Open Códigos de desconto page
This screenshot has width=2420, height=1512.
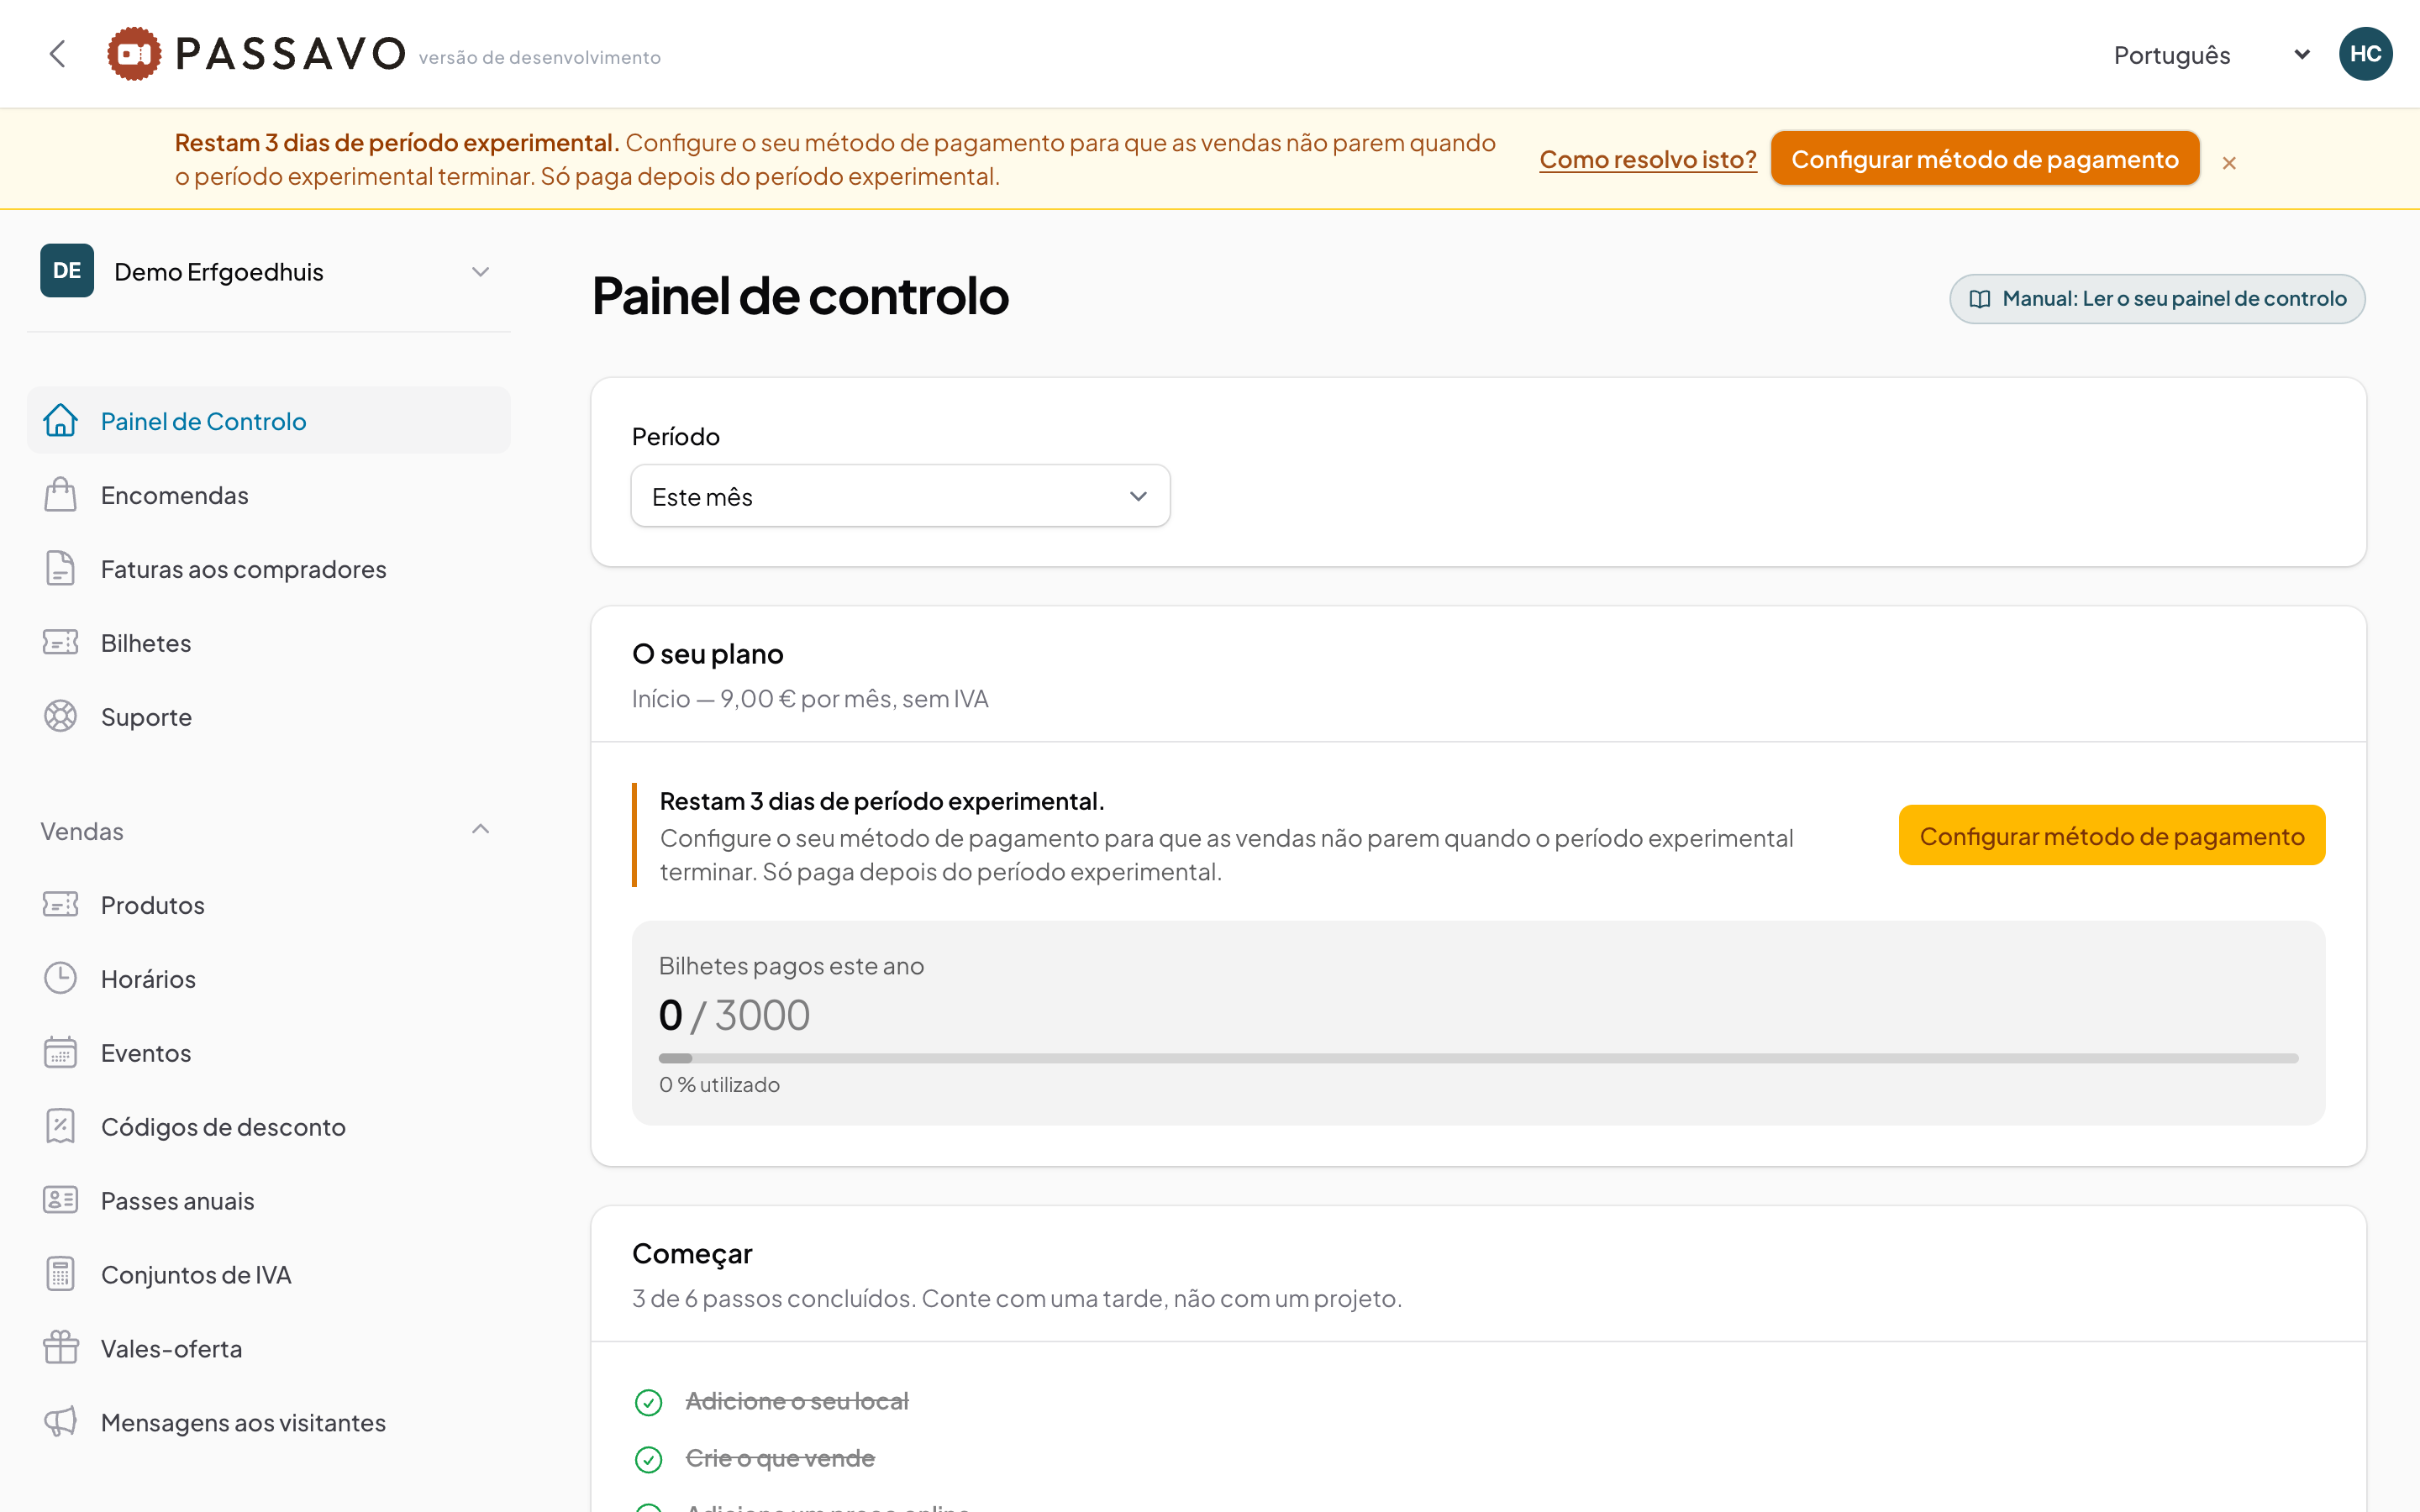tap(268, 1126)
